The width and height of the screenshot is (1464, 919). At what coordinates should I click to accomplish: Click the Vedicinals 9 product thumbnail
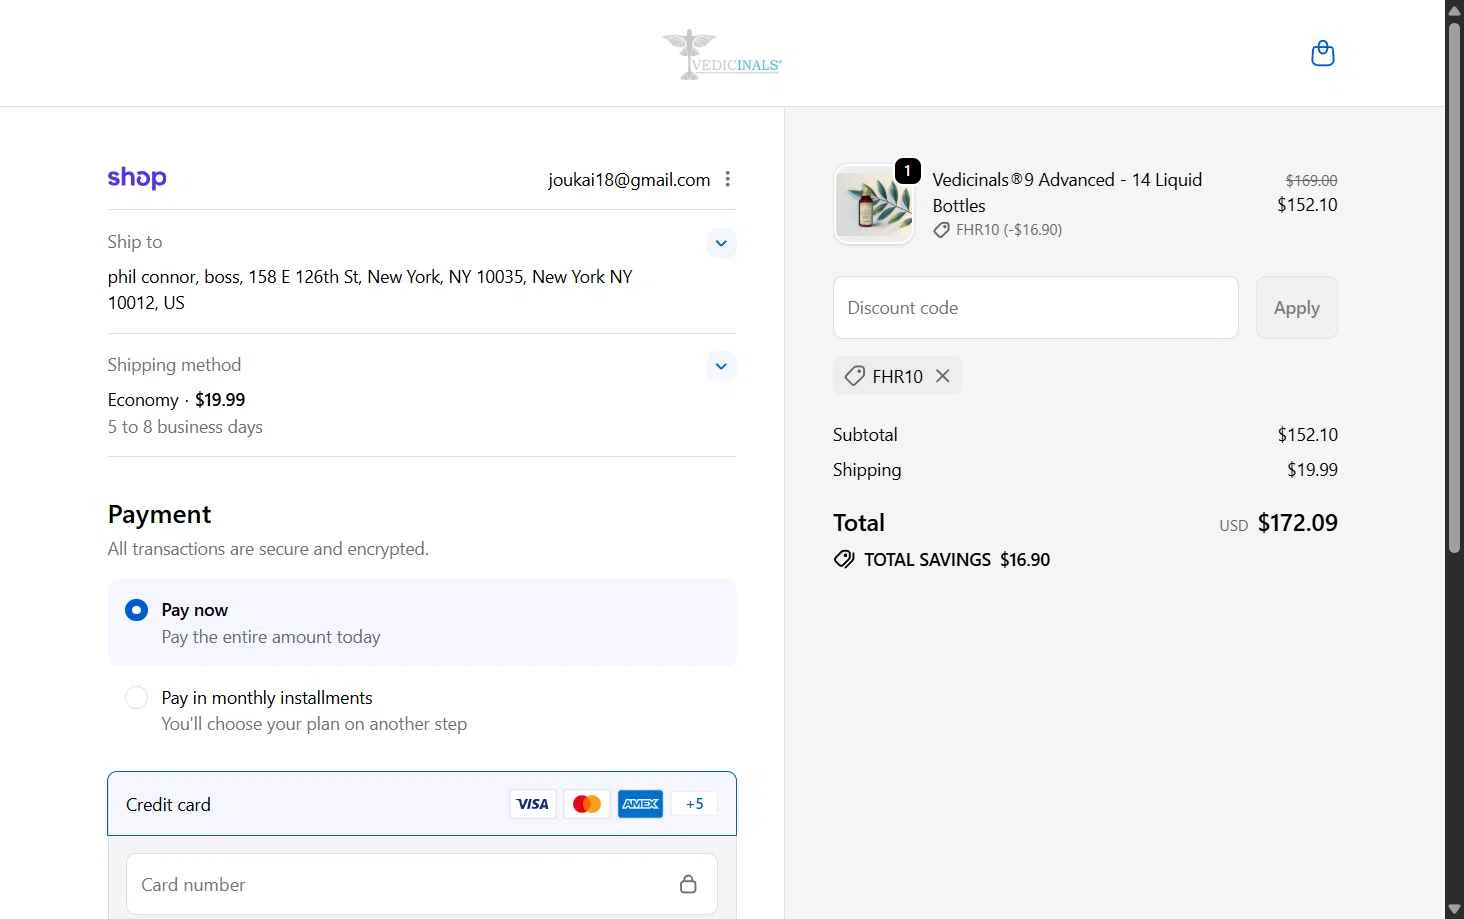point(874,205)
